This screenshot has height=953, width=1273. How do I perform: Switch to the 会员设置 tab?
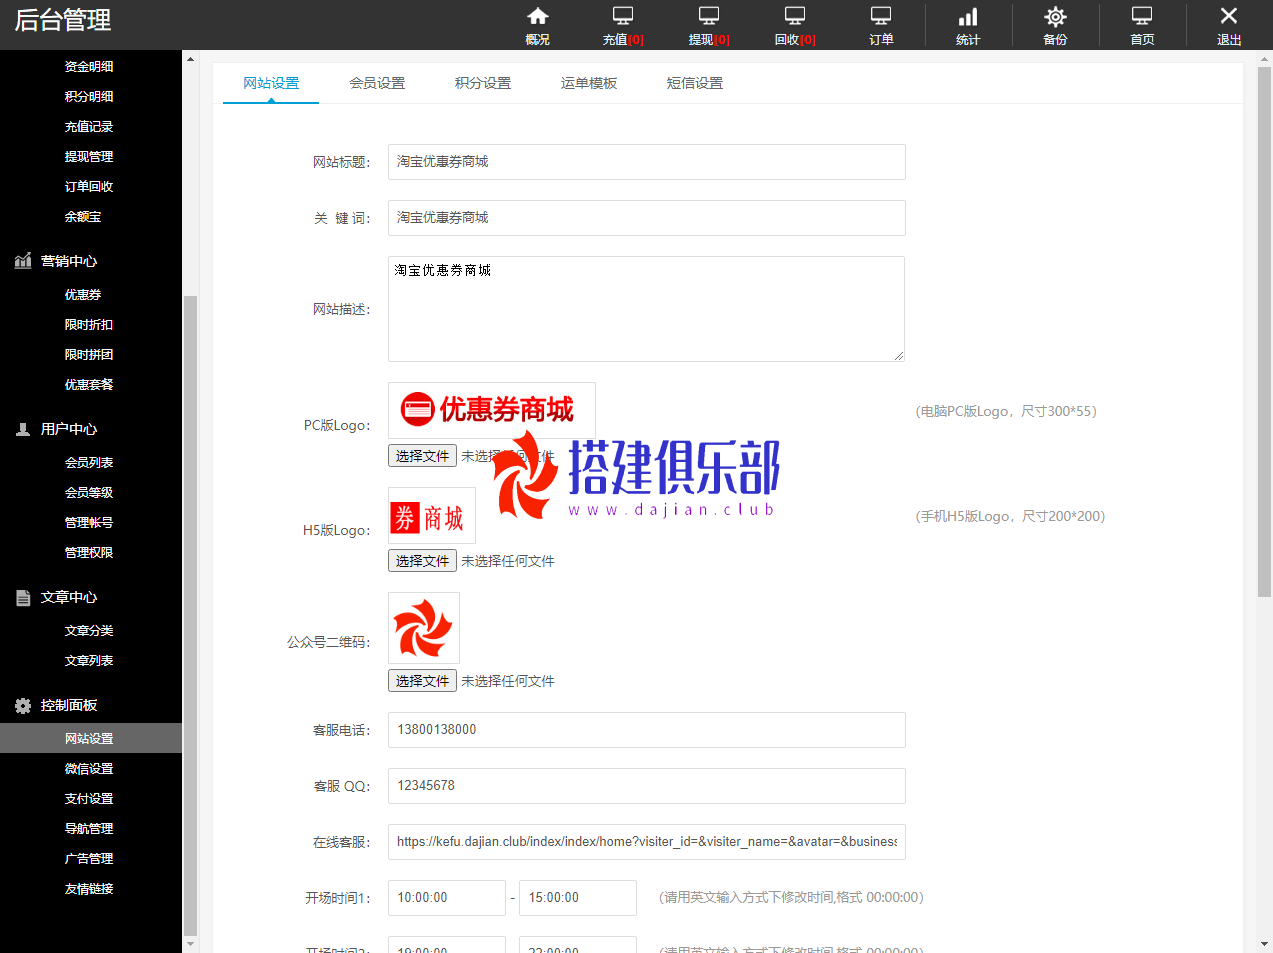[x=377, y=83]
